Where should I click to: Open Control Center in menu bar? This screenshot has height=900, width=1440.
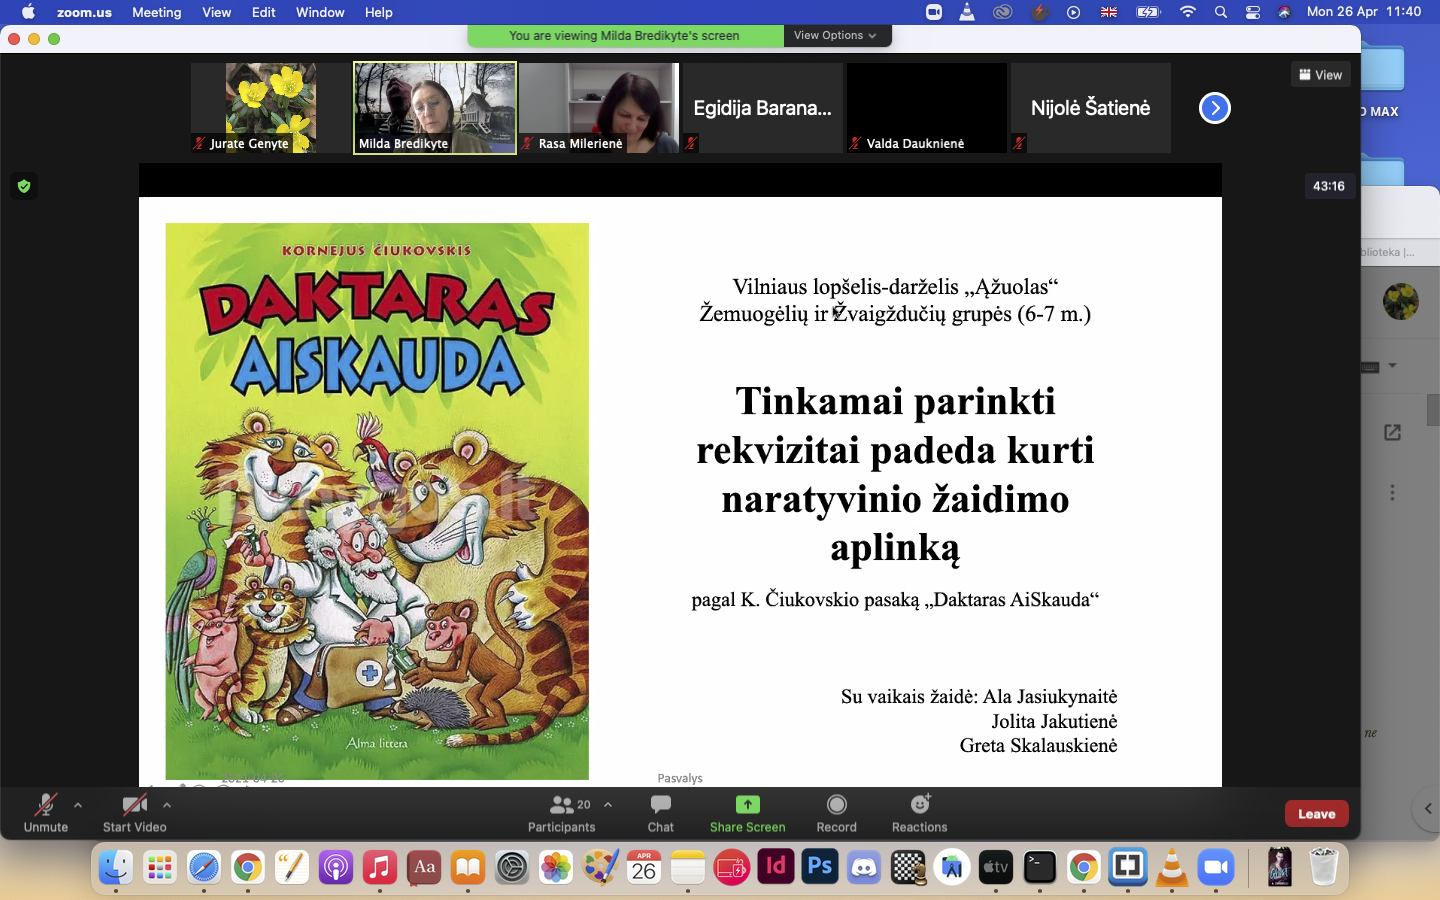coord(1253,12)
